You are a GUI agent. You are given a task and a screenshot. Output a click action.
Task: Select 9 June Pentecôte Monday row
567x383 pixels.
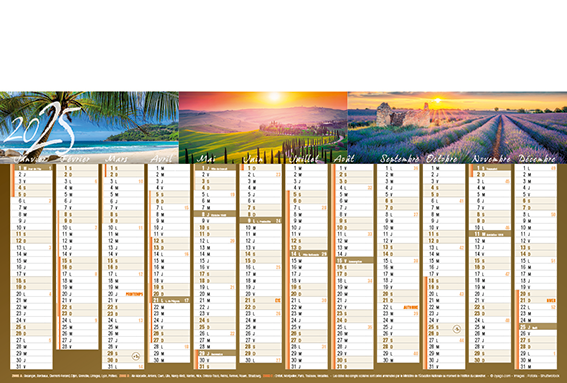(261, 221)
